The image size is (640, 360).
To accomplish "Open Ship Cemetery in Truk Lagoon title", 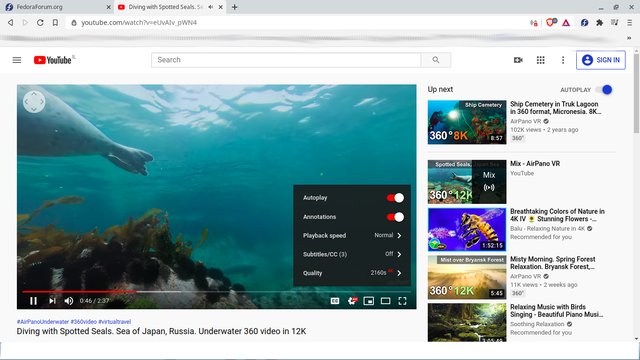I will point(556,108).
